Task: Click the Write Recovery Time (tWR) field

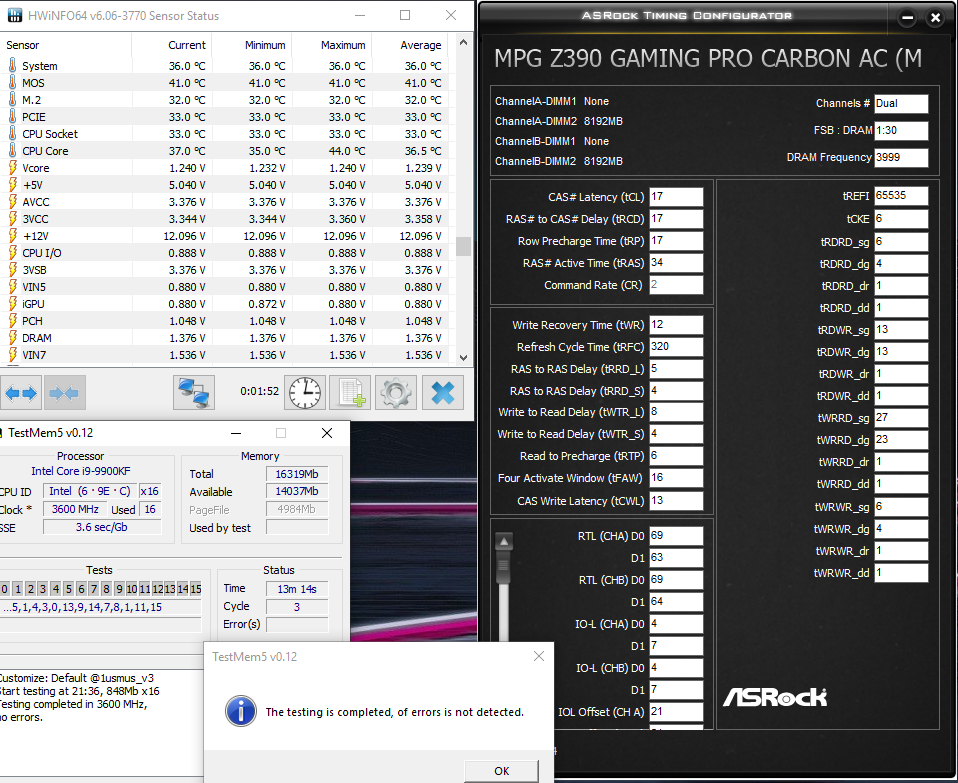Action: click(x=676, y=325)
